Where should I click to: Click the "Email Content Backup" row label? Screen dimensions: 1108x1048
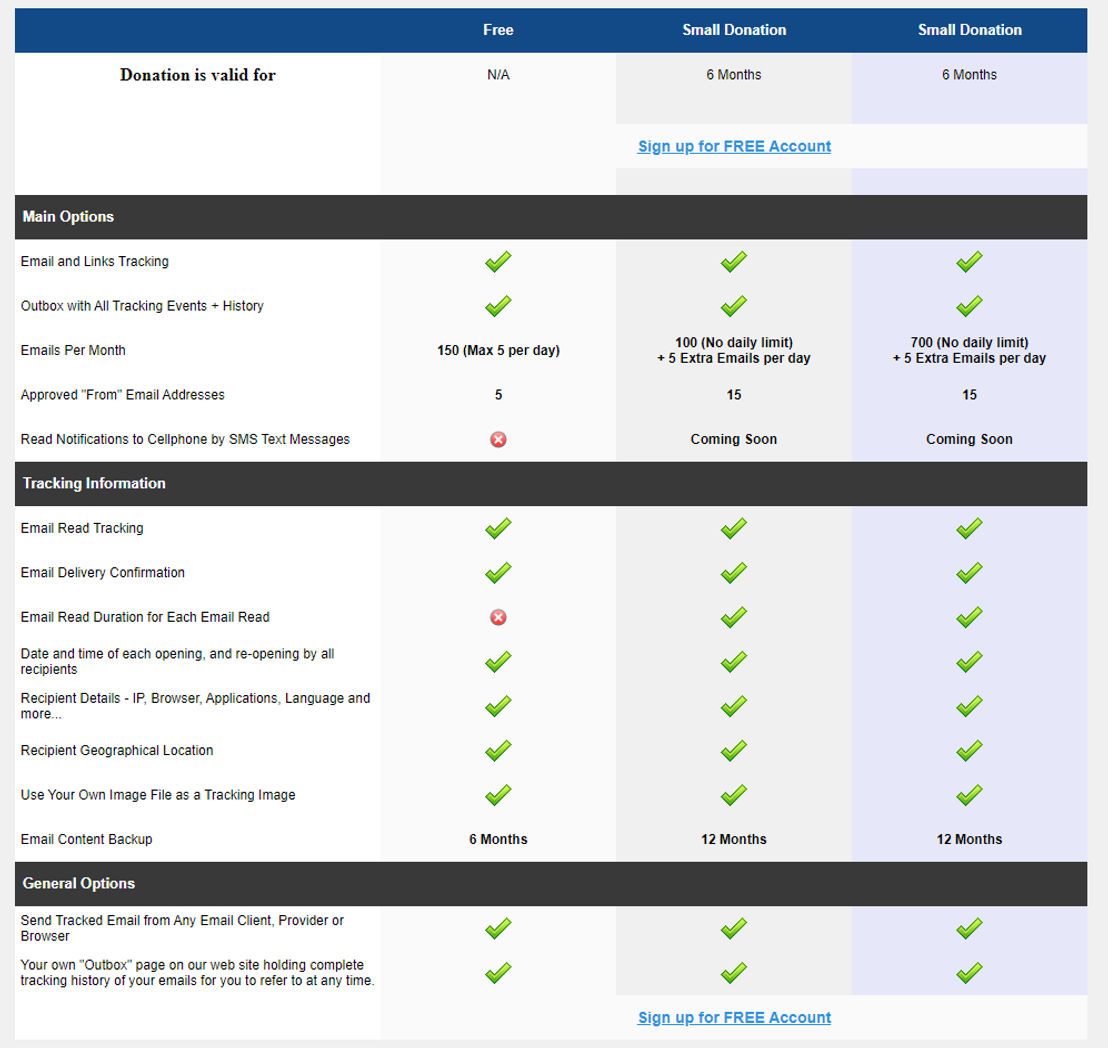[x=86, y=840]
